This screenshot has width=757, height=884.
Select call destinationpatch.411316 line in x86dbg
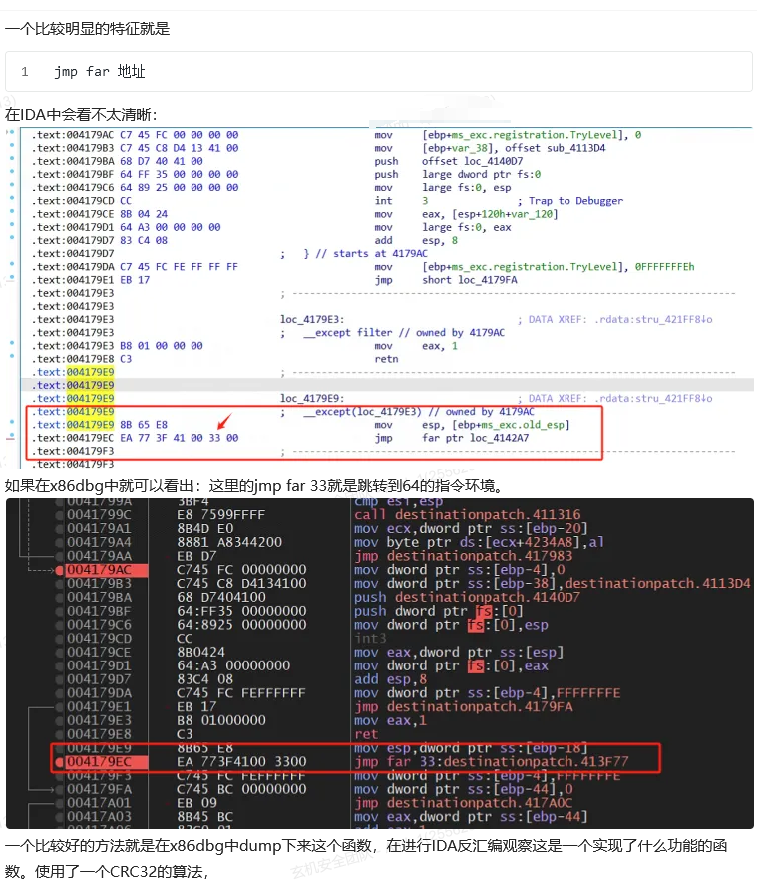[467, 514]
